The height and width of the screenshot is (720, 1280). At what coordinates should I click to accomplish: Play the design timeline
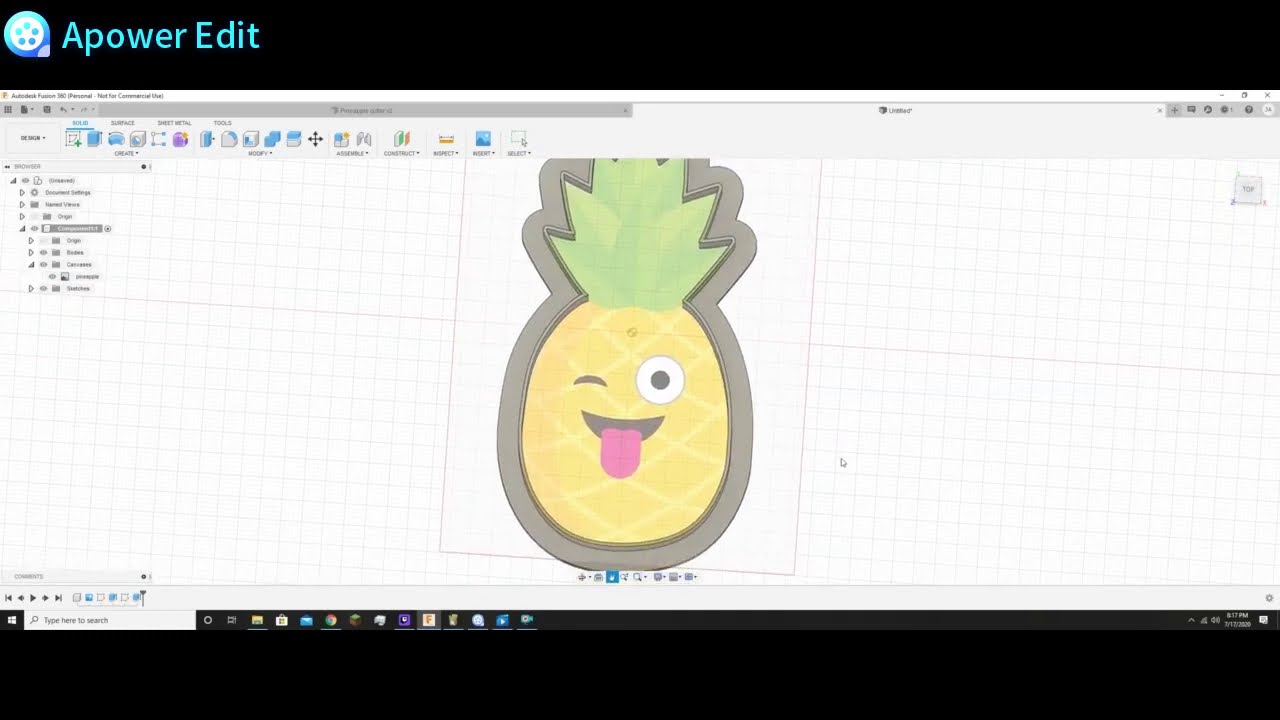(33, 598)
